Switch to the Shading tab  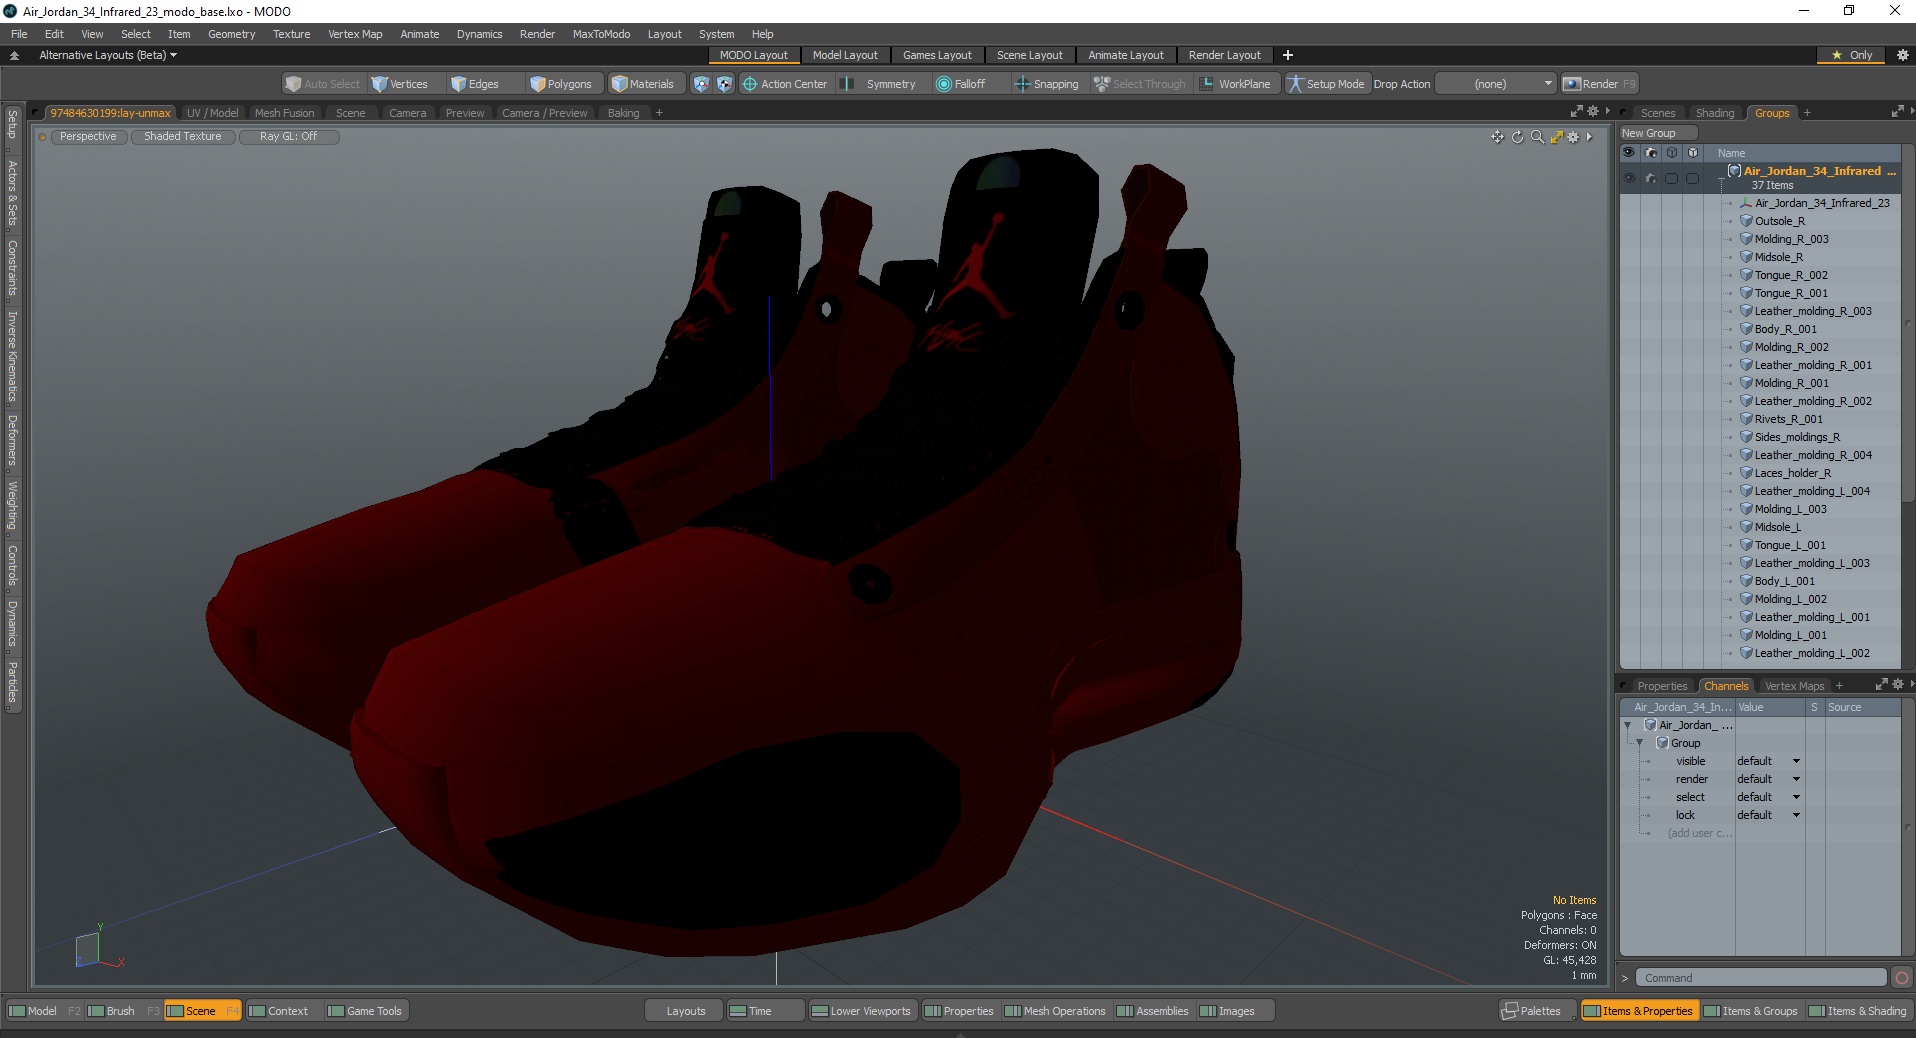click(1715, 113)
